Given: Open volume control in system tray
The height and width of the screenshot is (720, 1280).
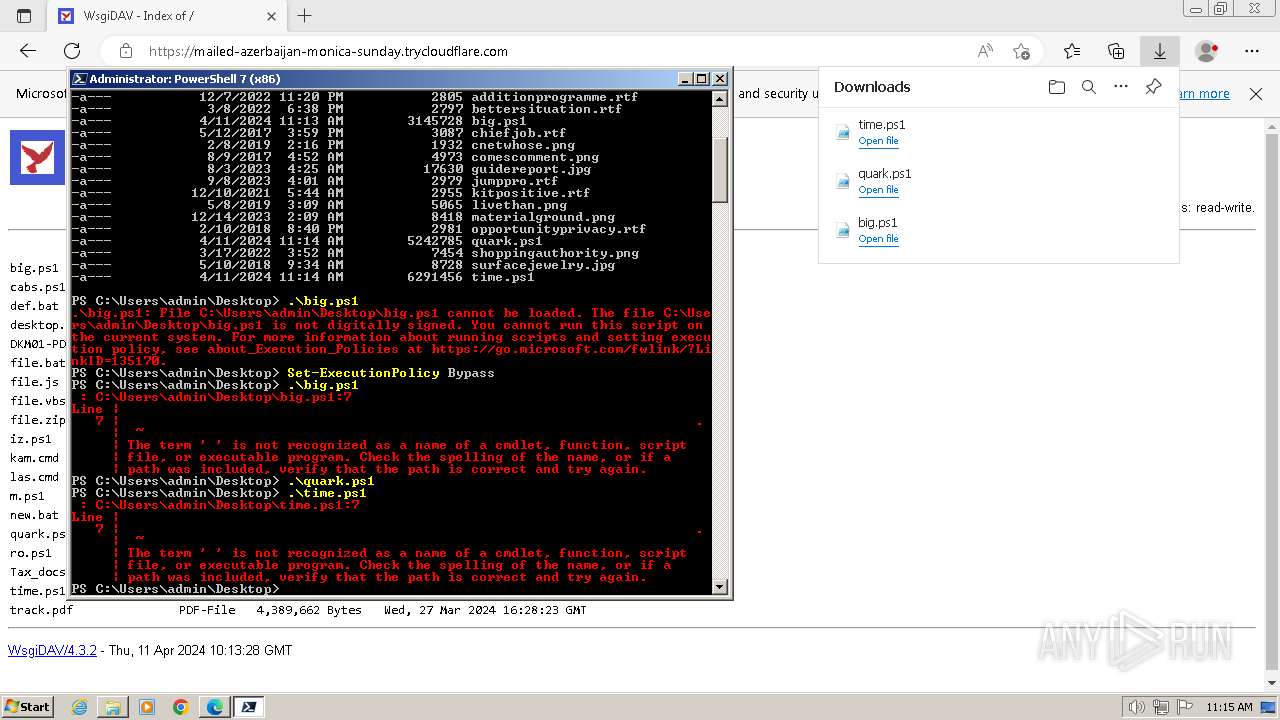Looking at the screenshot, I should pyautogui.click(x=1136, y=707).
